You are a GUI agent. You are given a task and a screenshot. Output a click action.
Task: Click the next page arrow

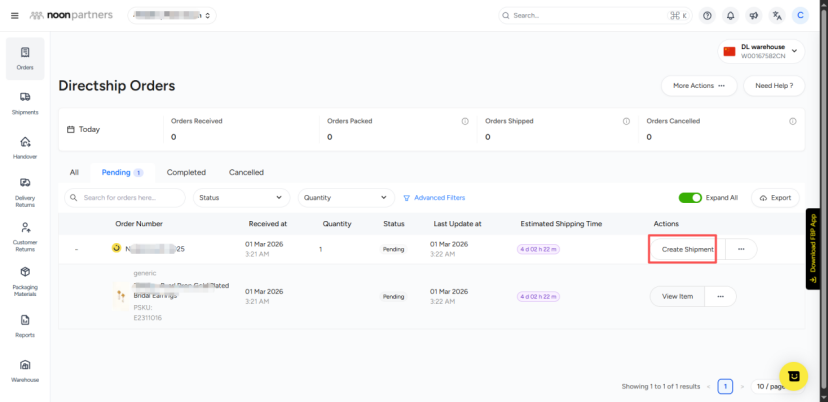742,387
